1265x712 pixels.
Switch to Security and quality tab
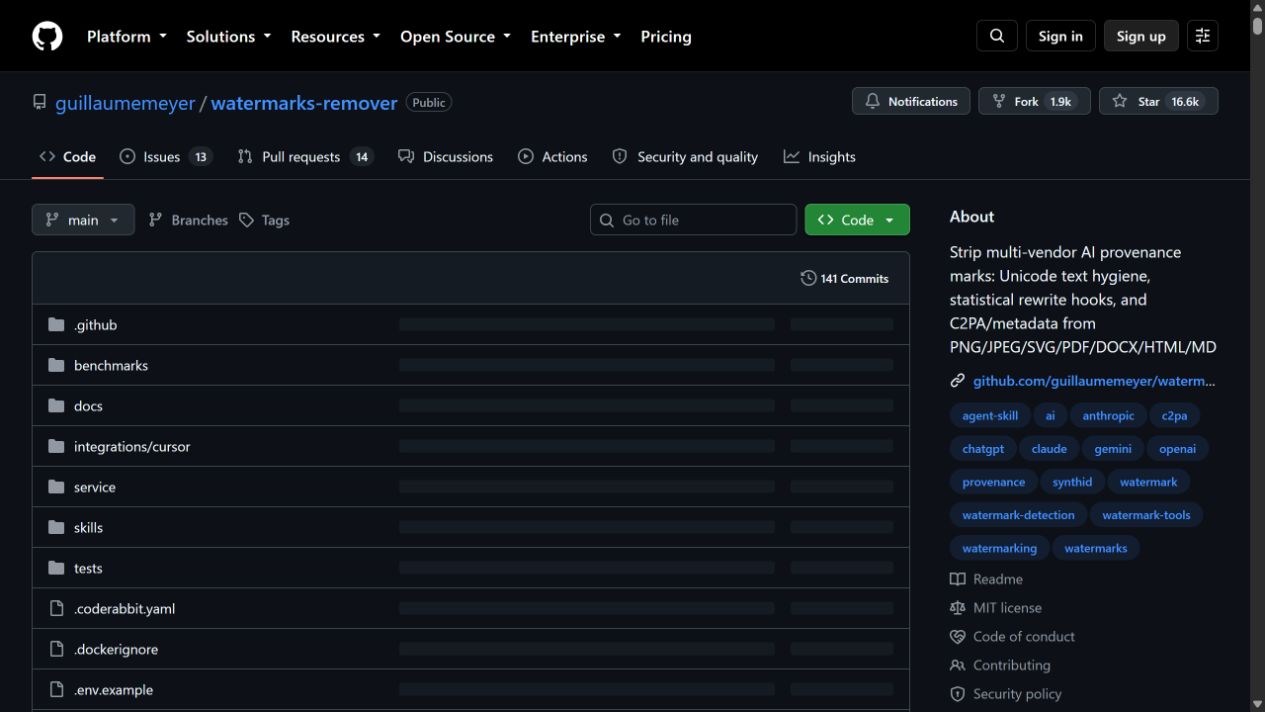(x=685, y=157)
